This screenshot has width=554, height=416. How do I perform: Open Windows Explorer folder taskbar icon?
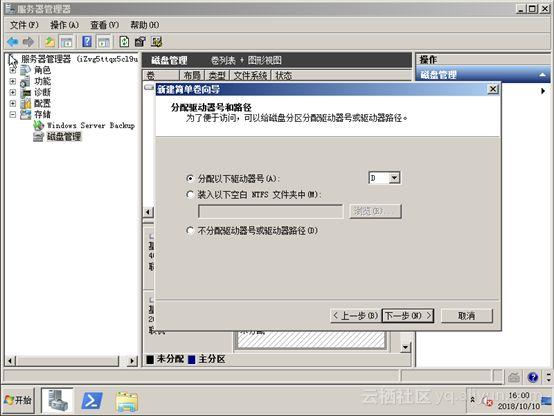tap(126, 401)
